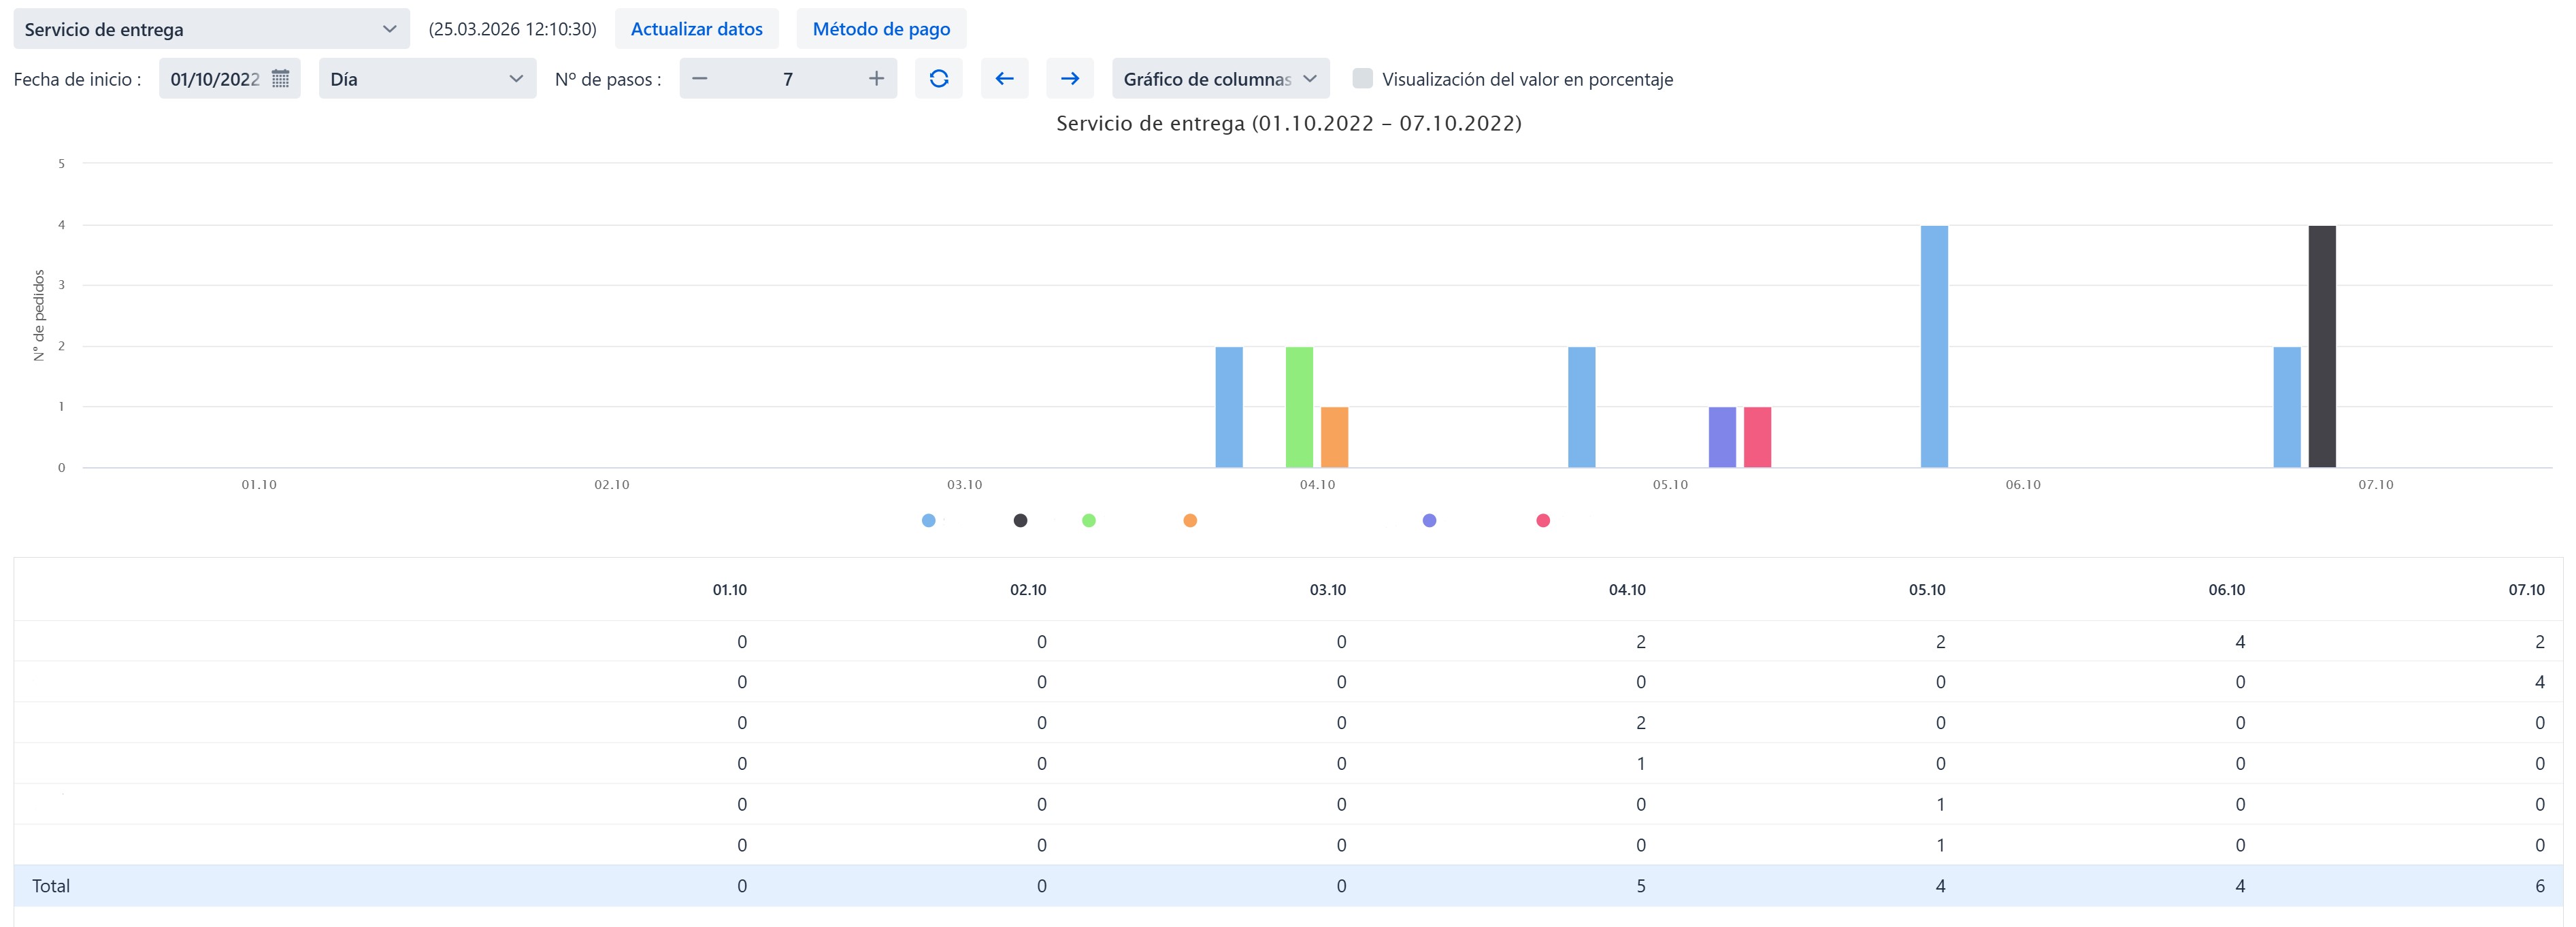This screenshot has height=927, width=2576.
Task: Switch to Método de pago report
Action: [881, 29]
